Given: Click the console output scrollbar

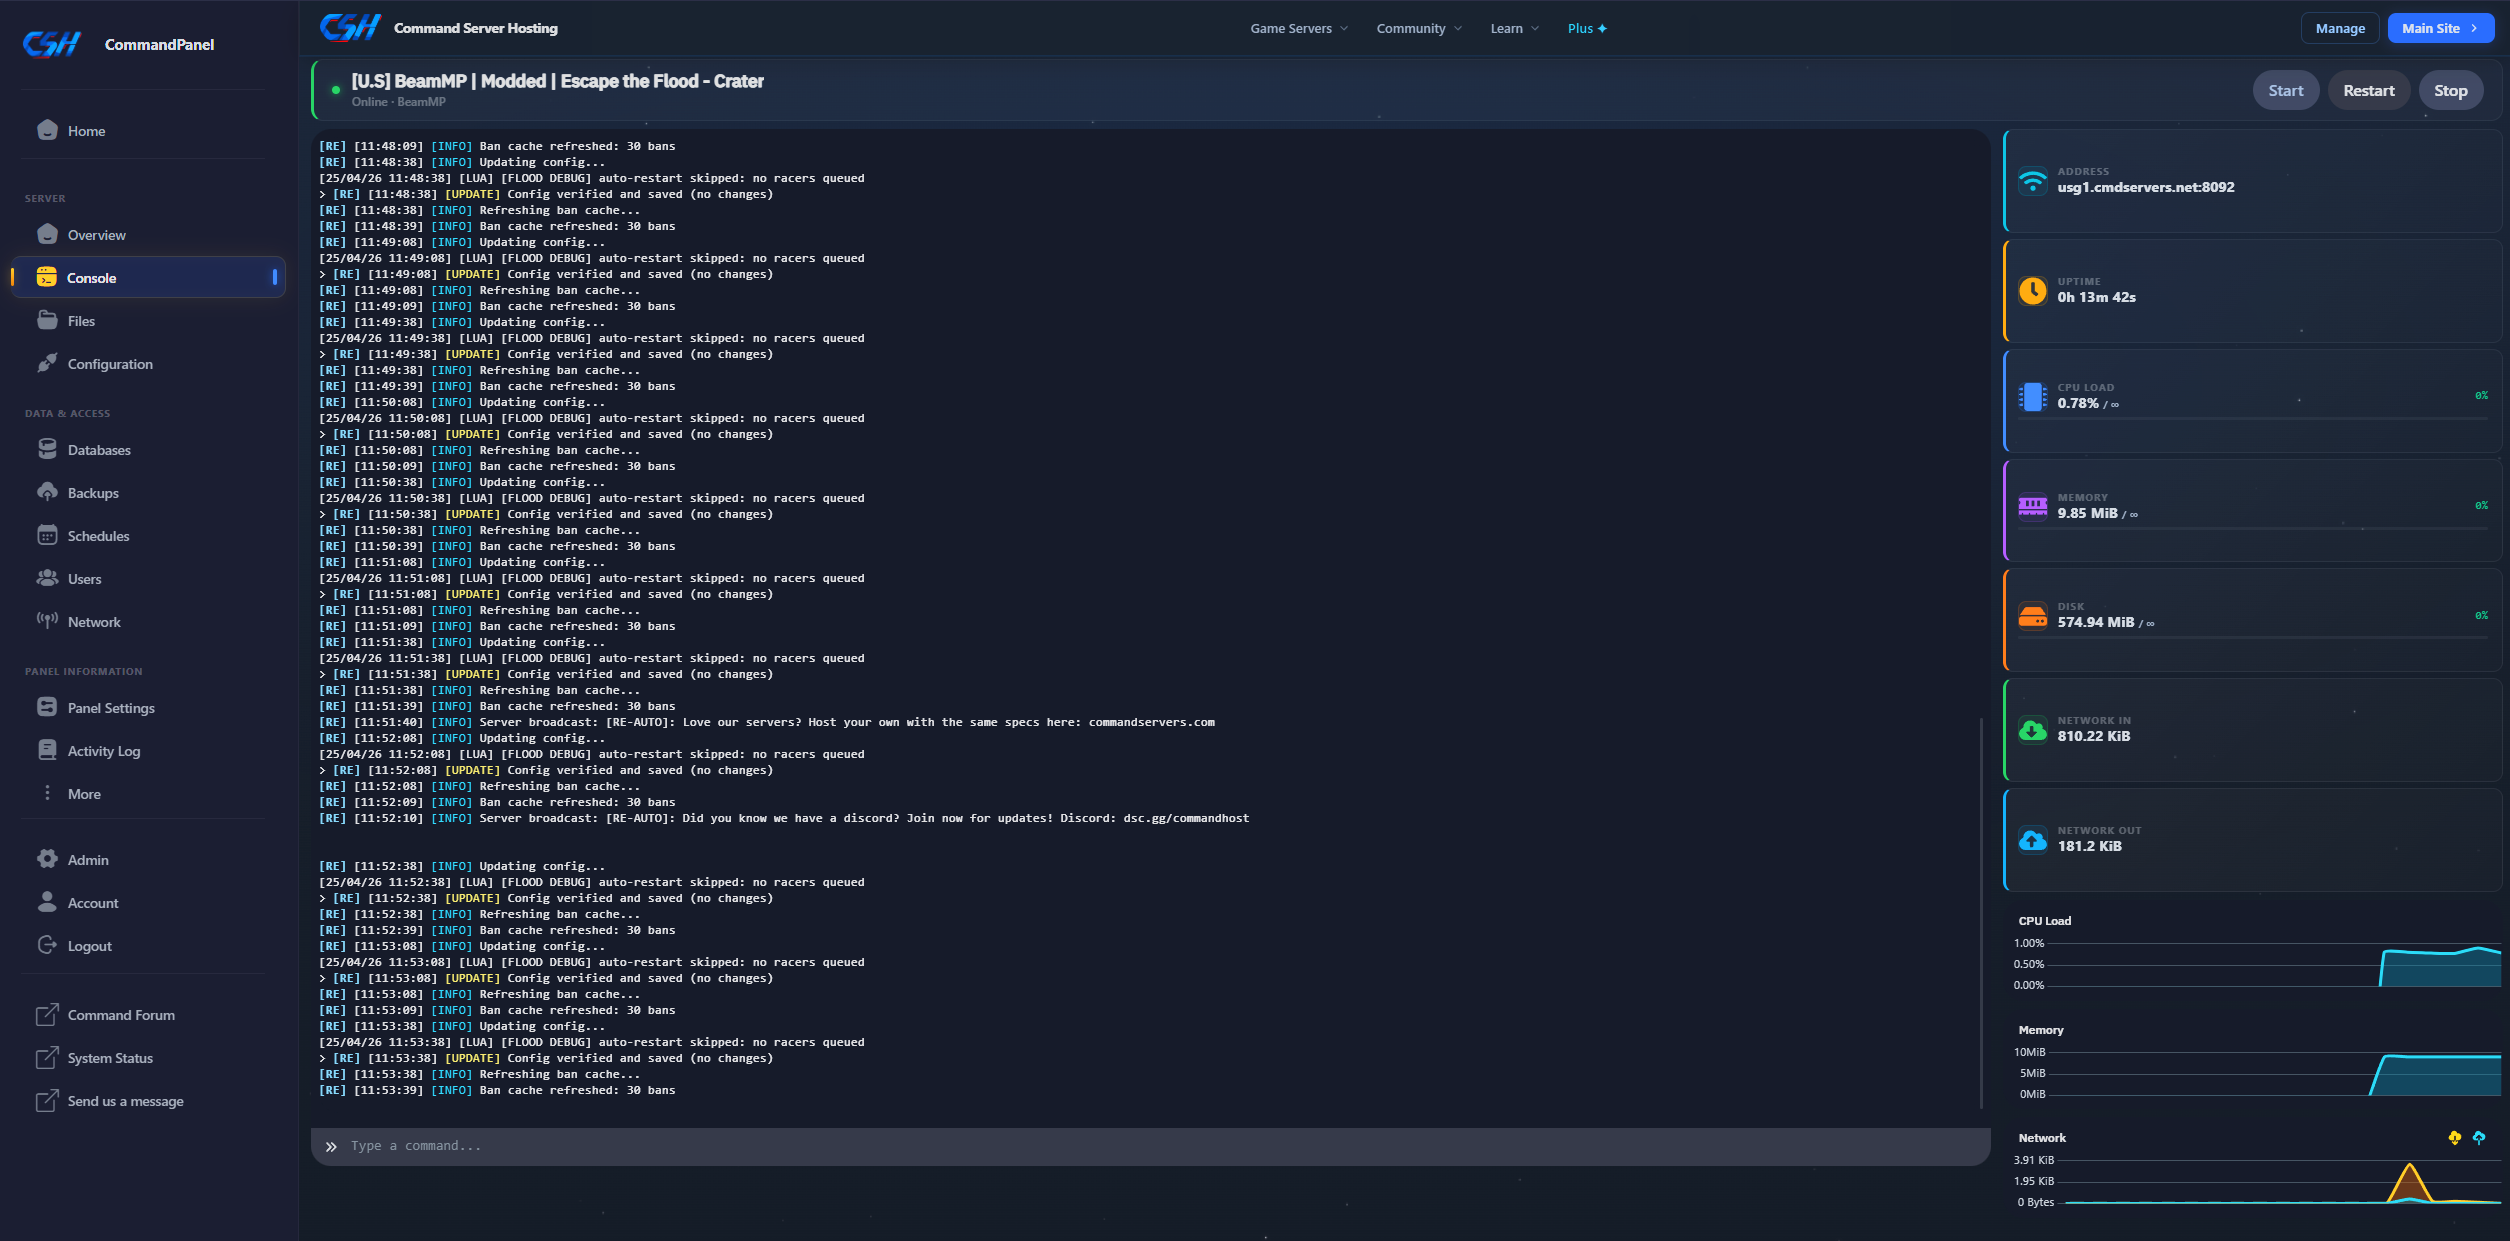Looking at the screenshot, I should (x=1981, y=912).
